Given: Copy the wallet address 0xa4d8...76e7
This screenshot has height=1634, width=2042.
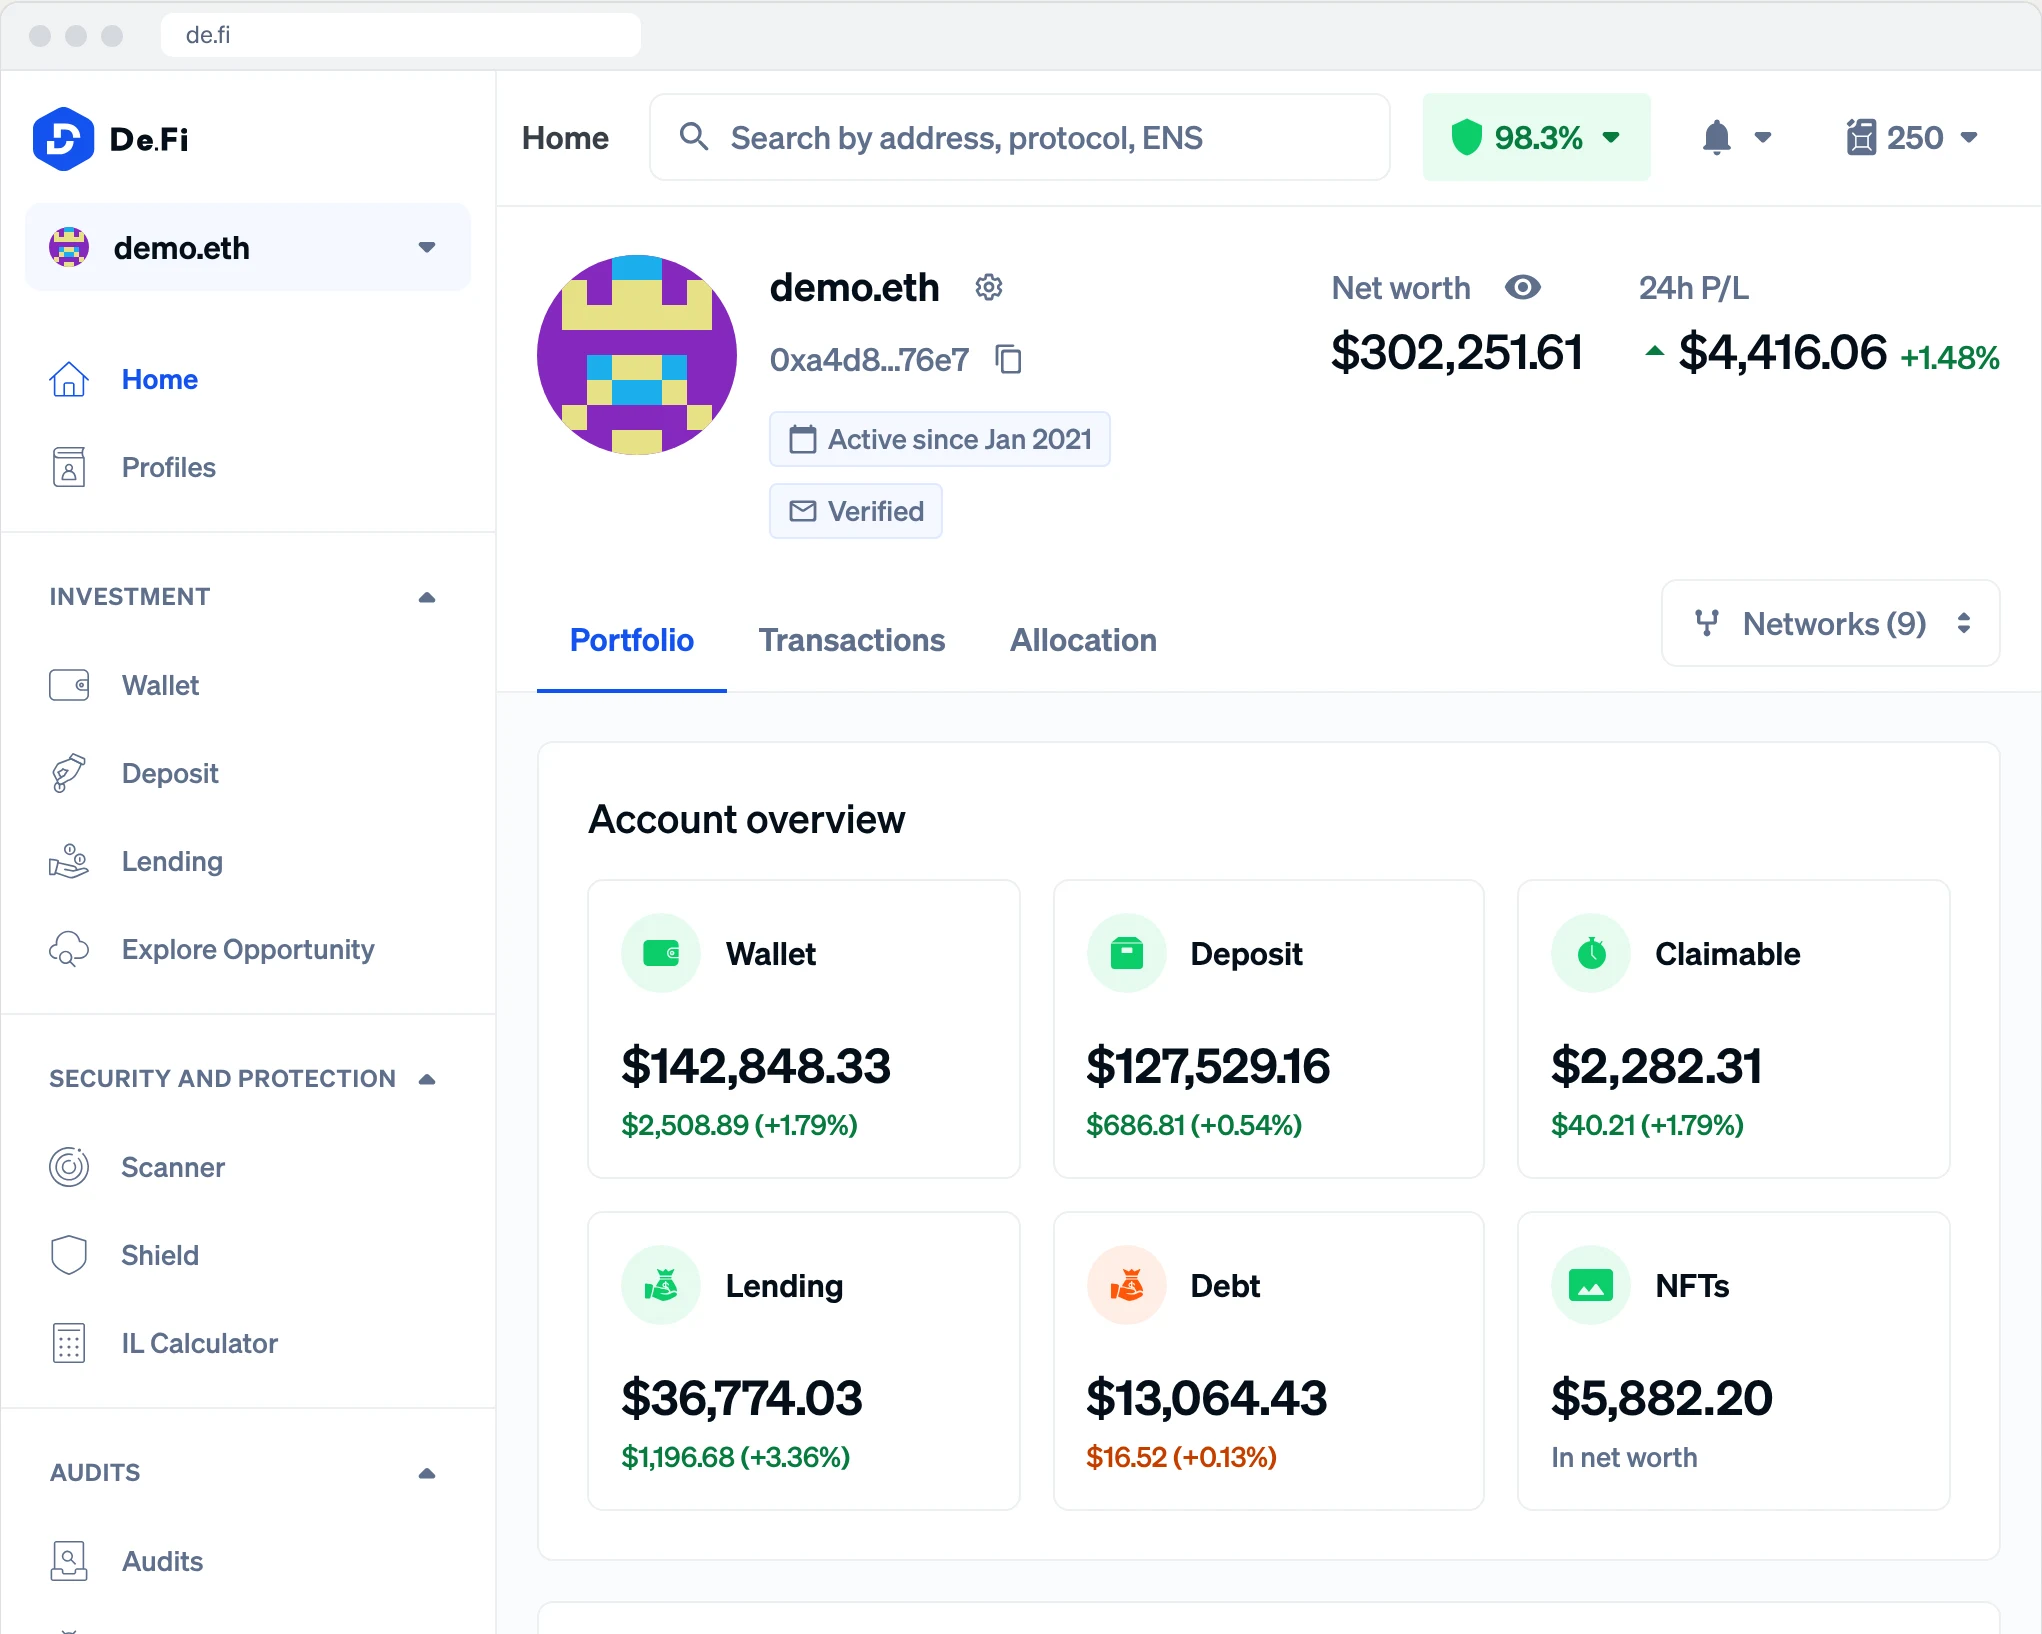Looking at the screenshot, I should [x=1009, y=359].
